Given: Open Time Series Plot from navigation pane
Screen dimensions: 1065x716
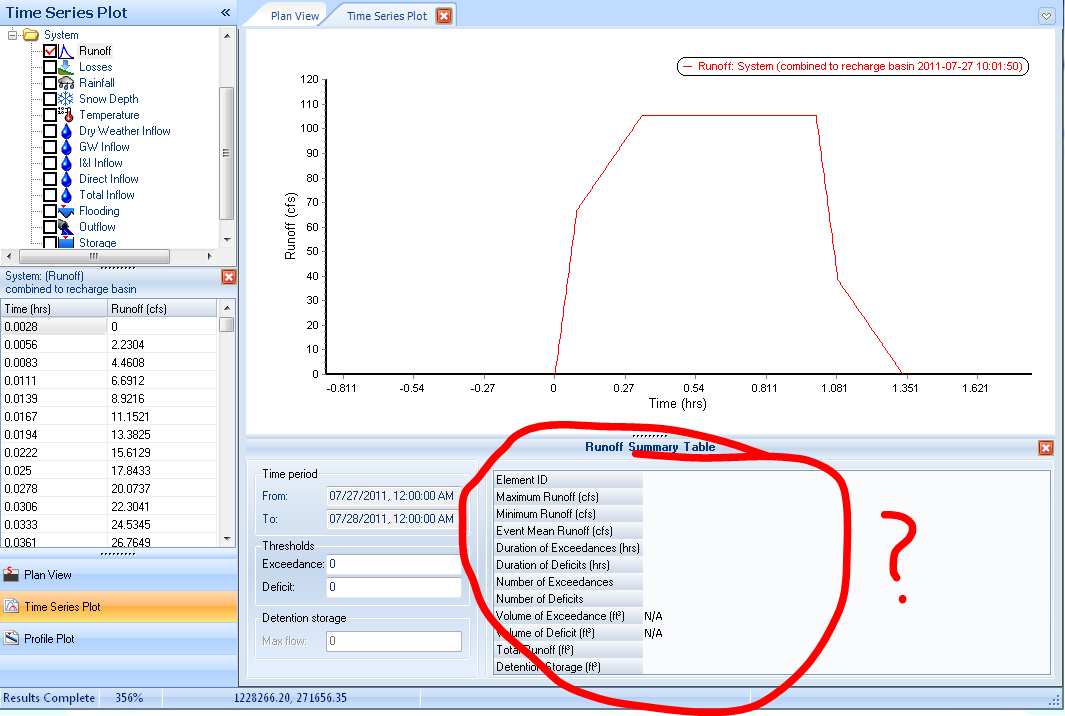Looking at the screenshot, I should [x=119, y=607].
